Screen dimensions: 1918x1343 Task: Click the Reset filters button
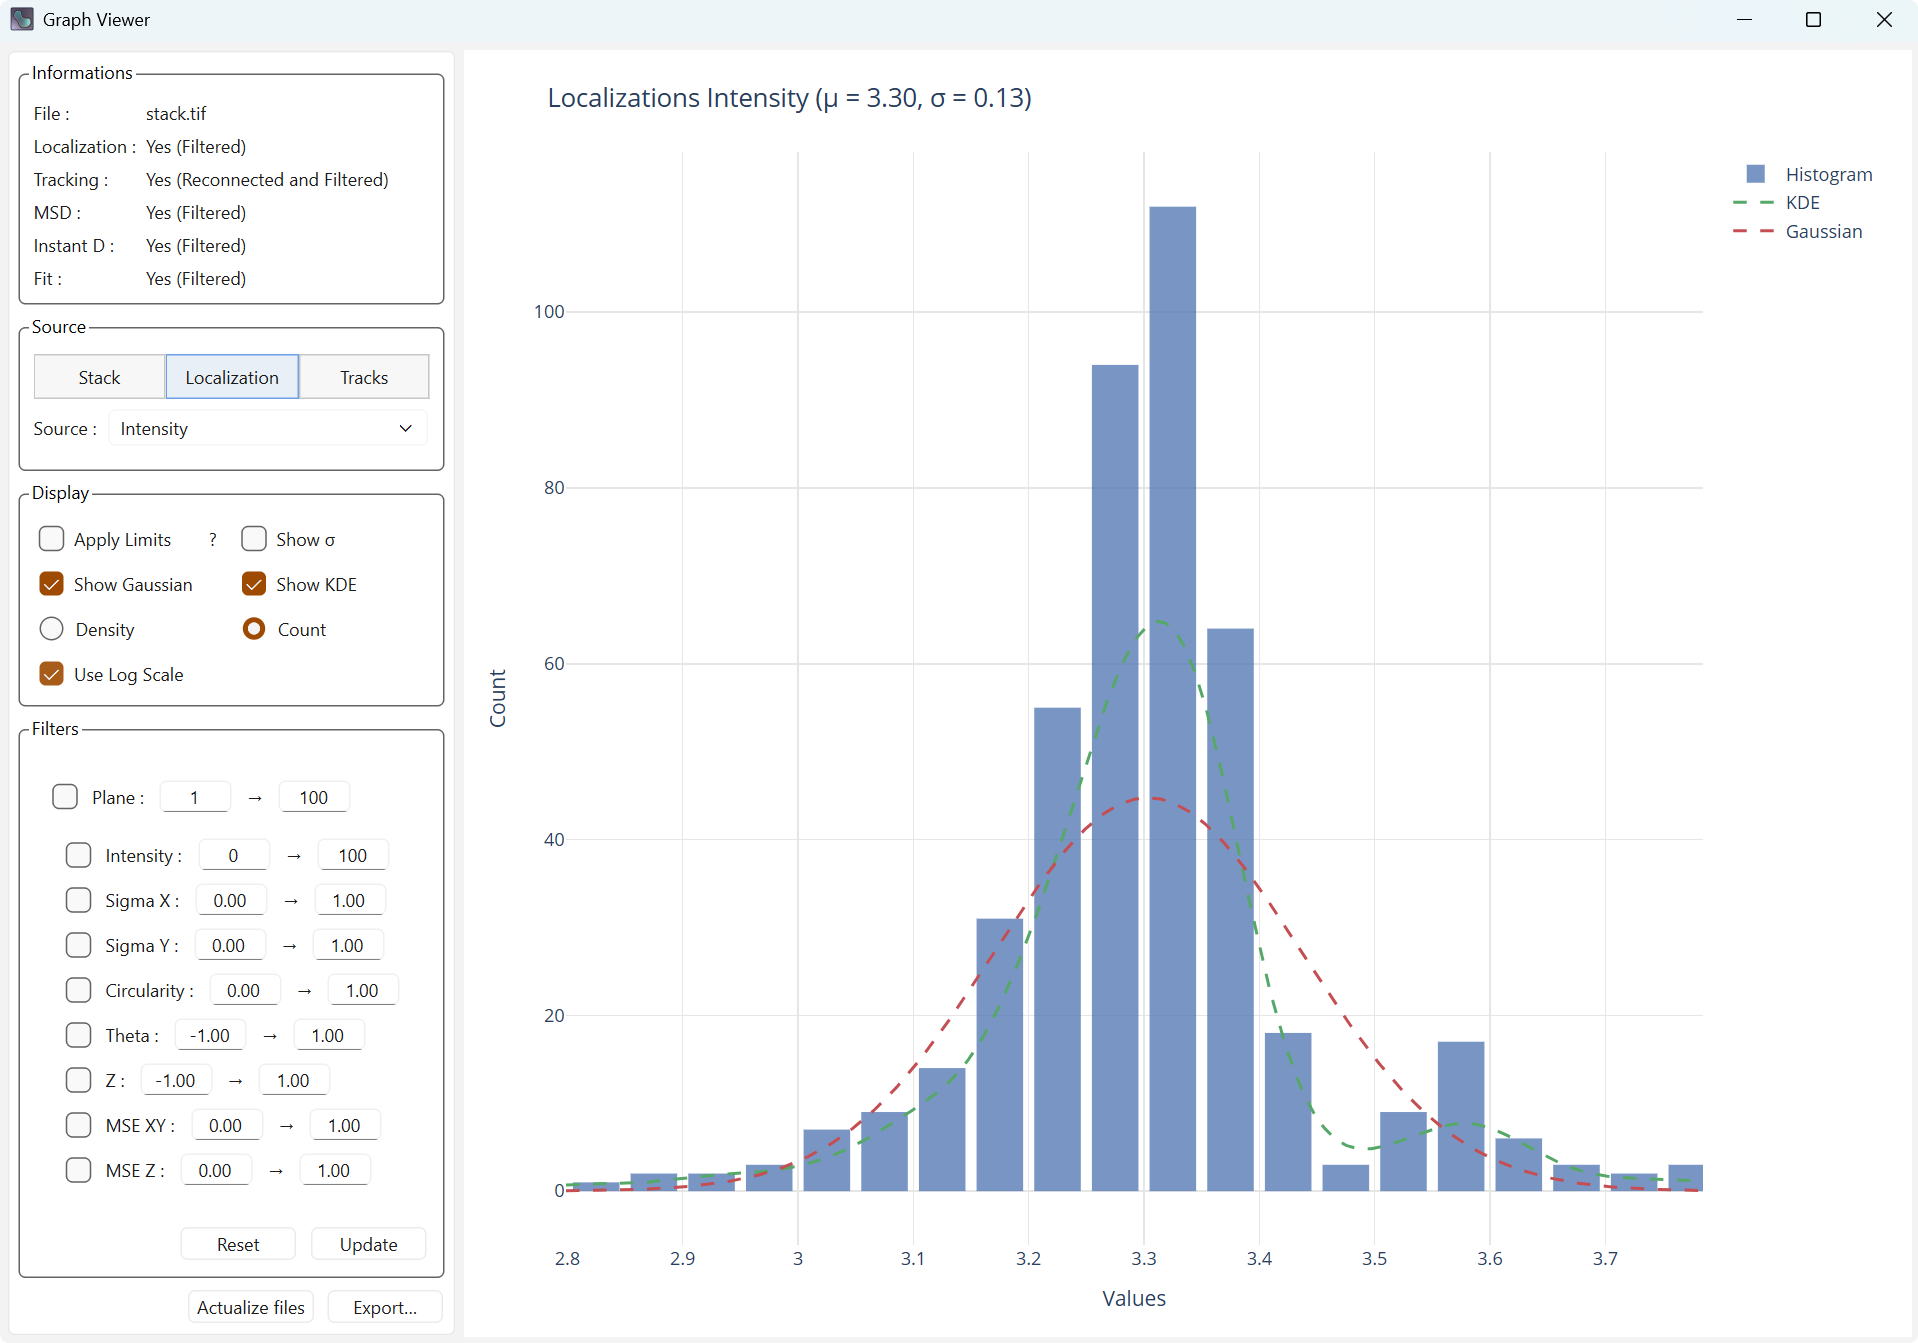pos(238,1245)
